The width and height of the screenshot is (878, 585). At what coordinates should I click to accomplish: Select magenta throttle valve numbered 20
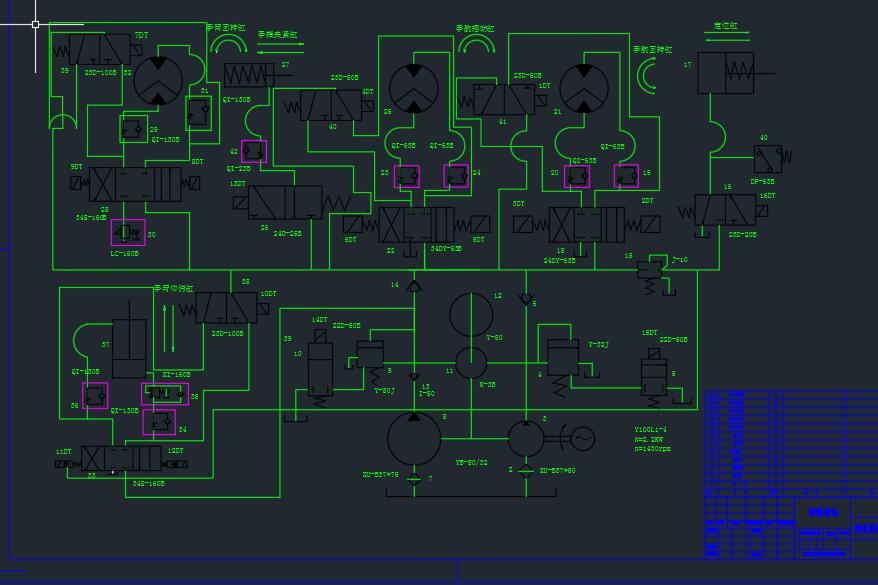click(x=577, y=176)
